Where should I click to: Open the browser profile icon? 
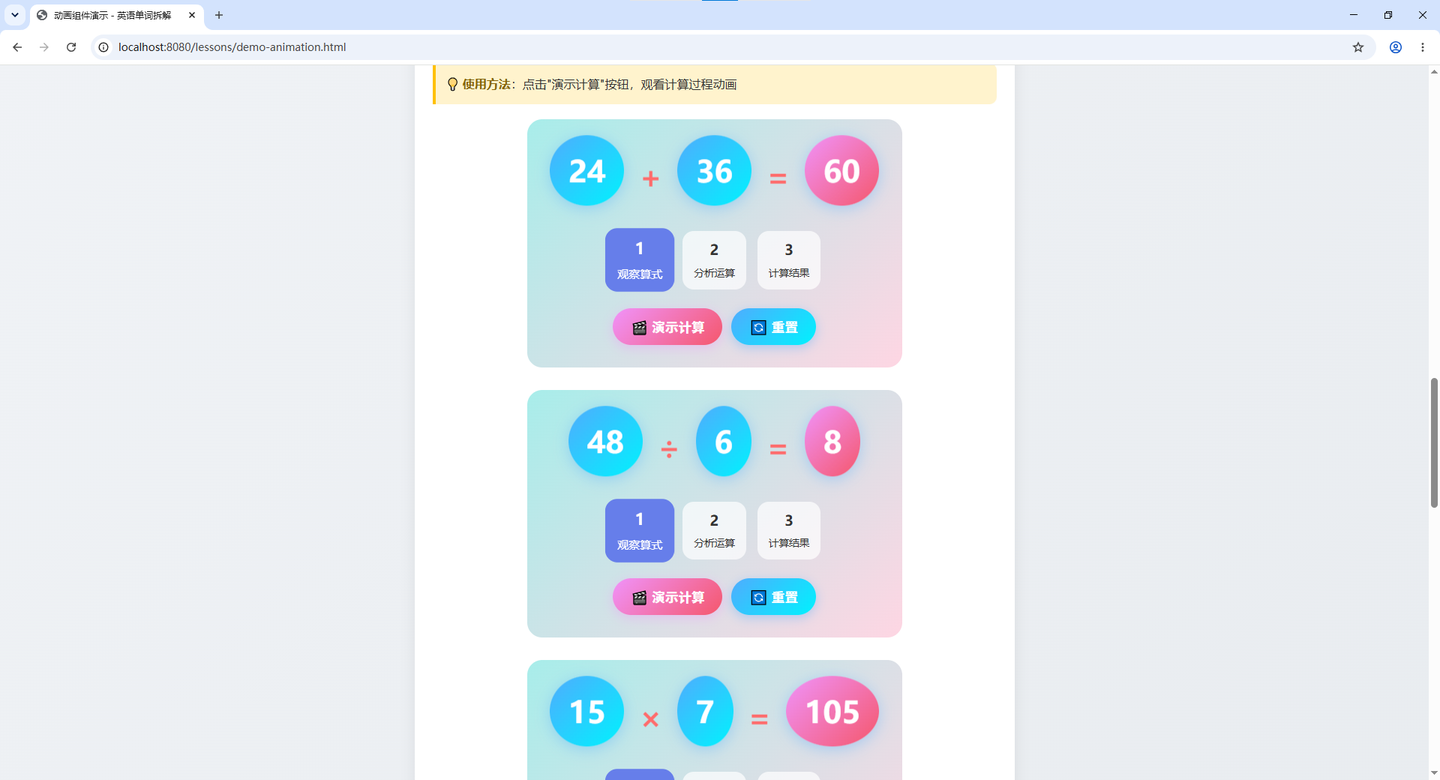pos(1396,47)
